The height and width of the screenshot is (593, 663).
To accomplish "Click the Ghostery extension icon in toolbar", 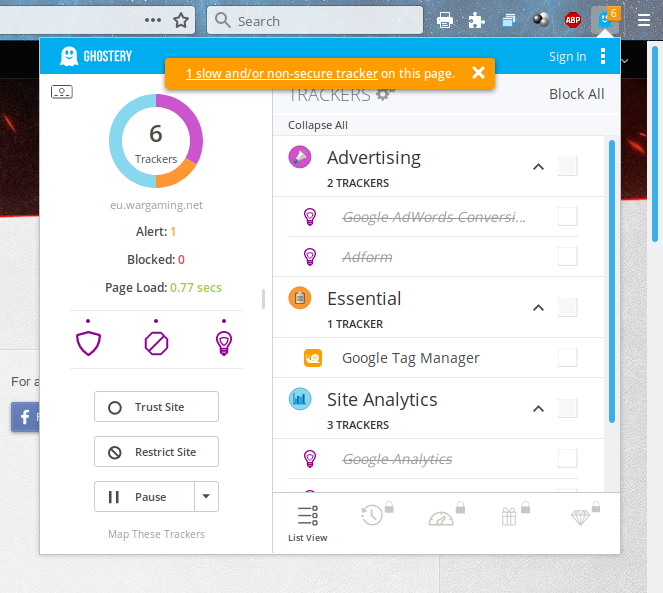I will [x=605, y=20].
